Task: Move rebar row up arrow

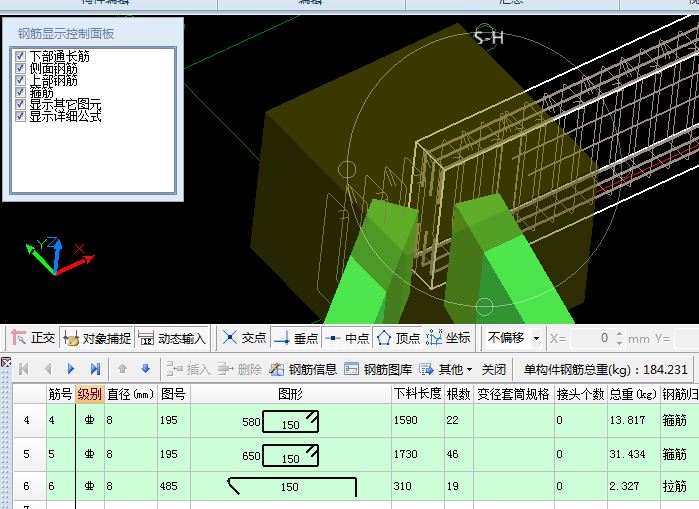Action: tap(123, 369)
